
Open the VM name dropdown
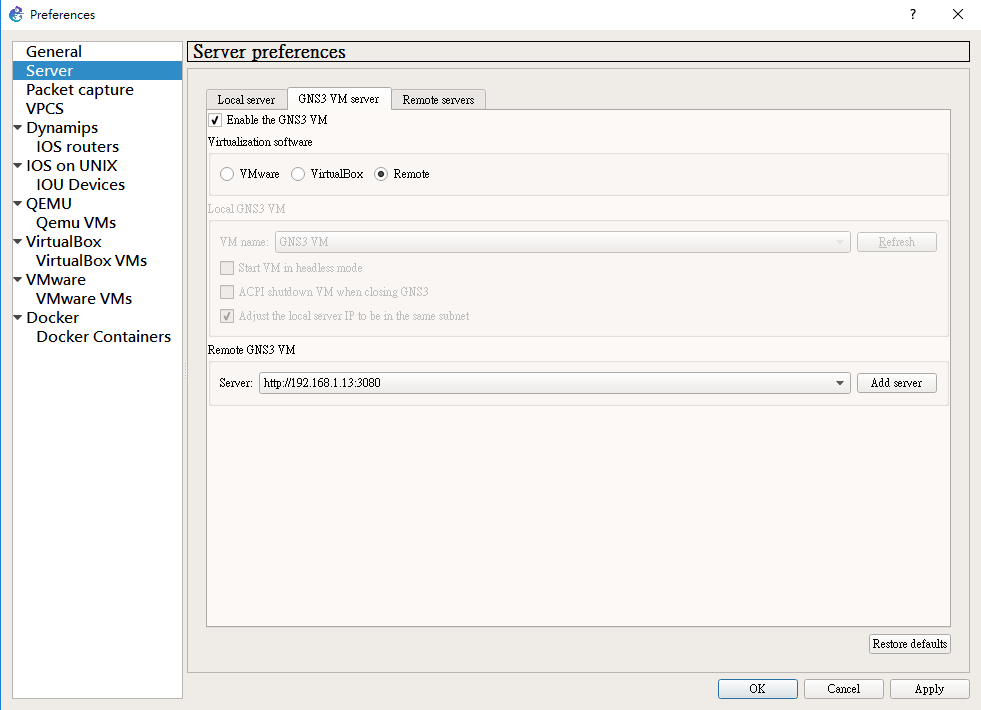[x=562, y=242]
